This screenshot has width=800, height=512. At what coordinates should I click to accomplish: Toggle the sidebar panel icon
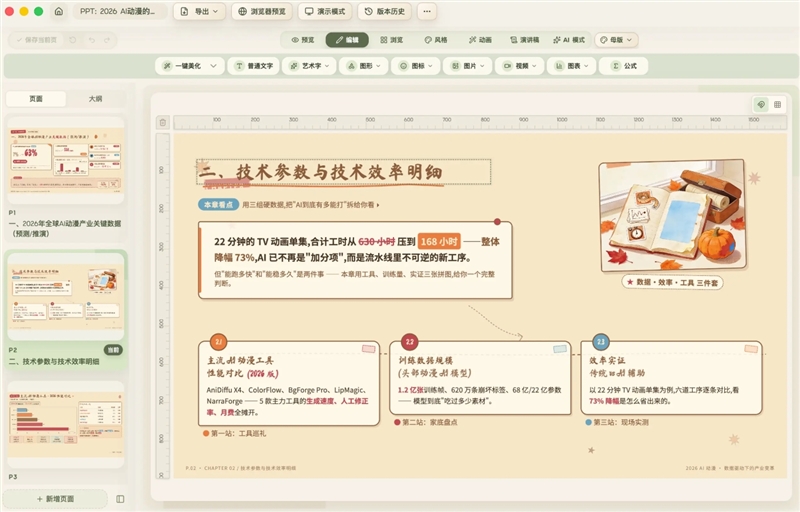coord(120,499)
